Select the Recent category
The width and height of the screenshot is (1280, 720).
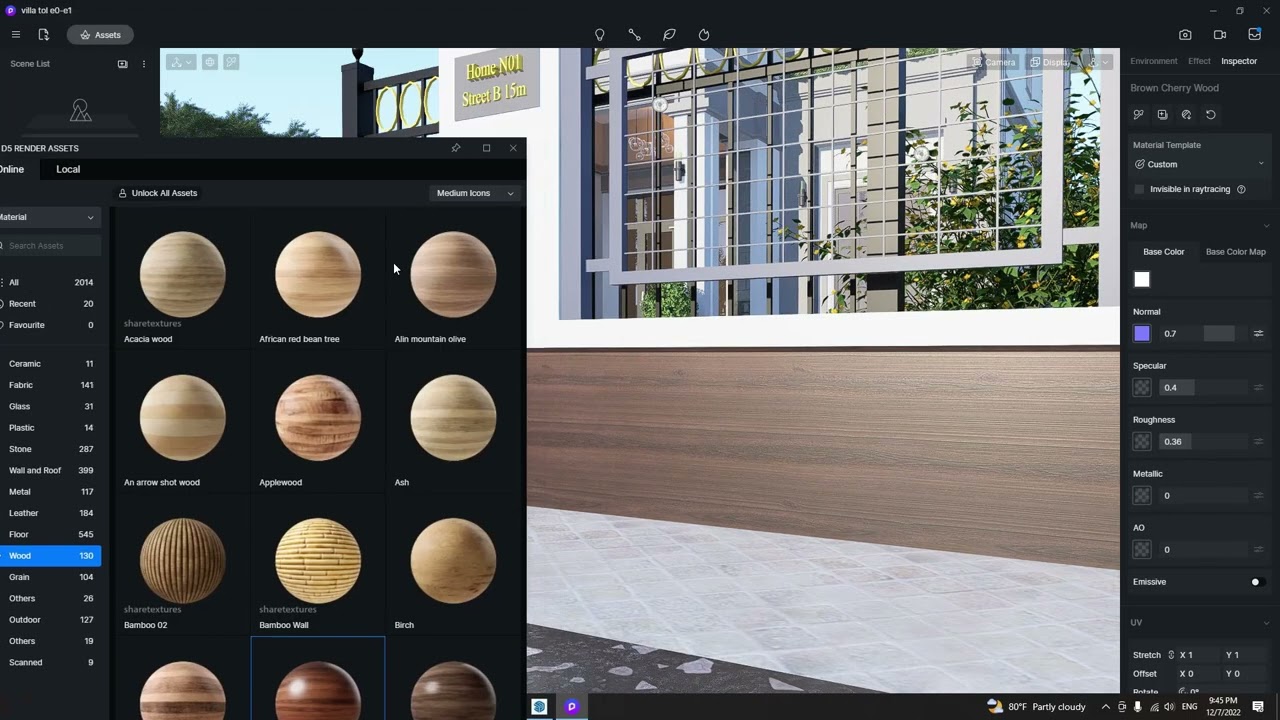[50, 304]
